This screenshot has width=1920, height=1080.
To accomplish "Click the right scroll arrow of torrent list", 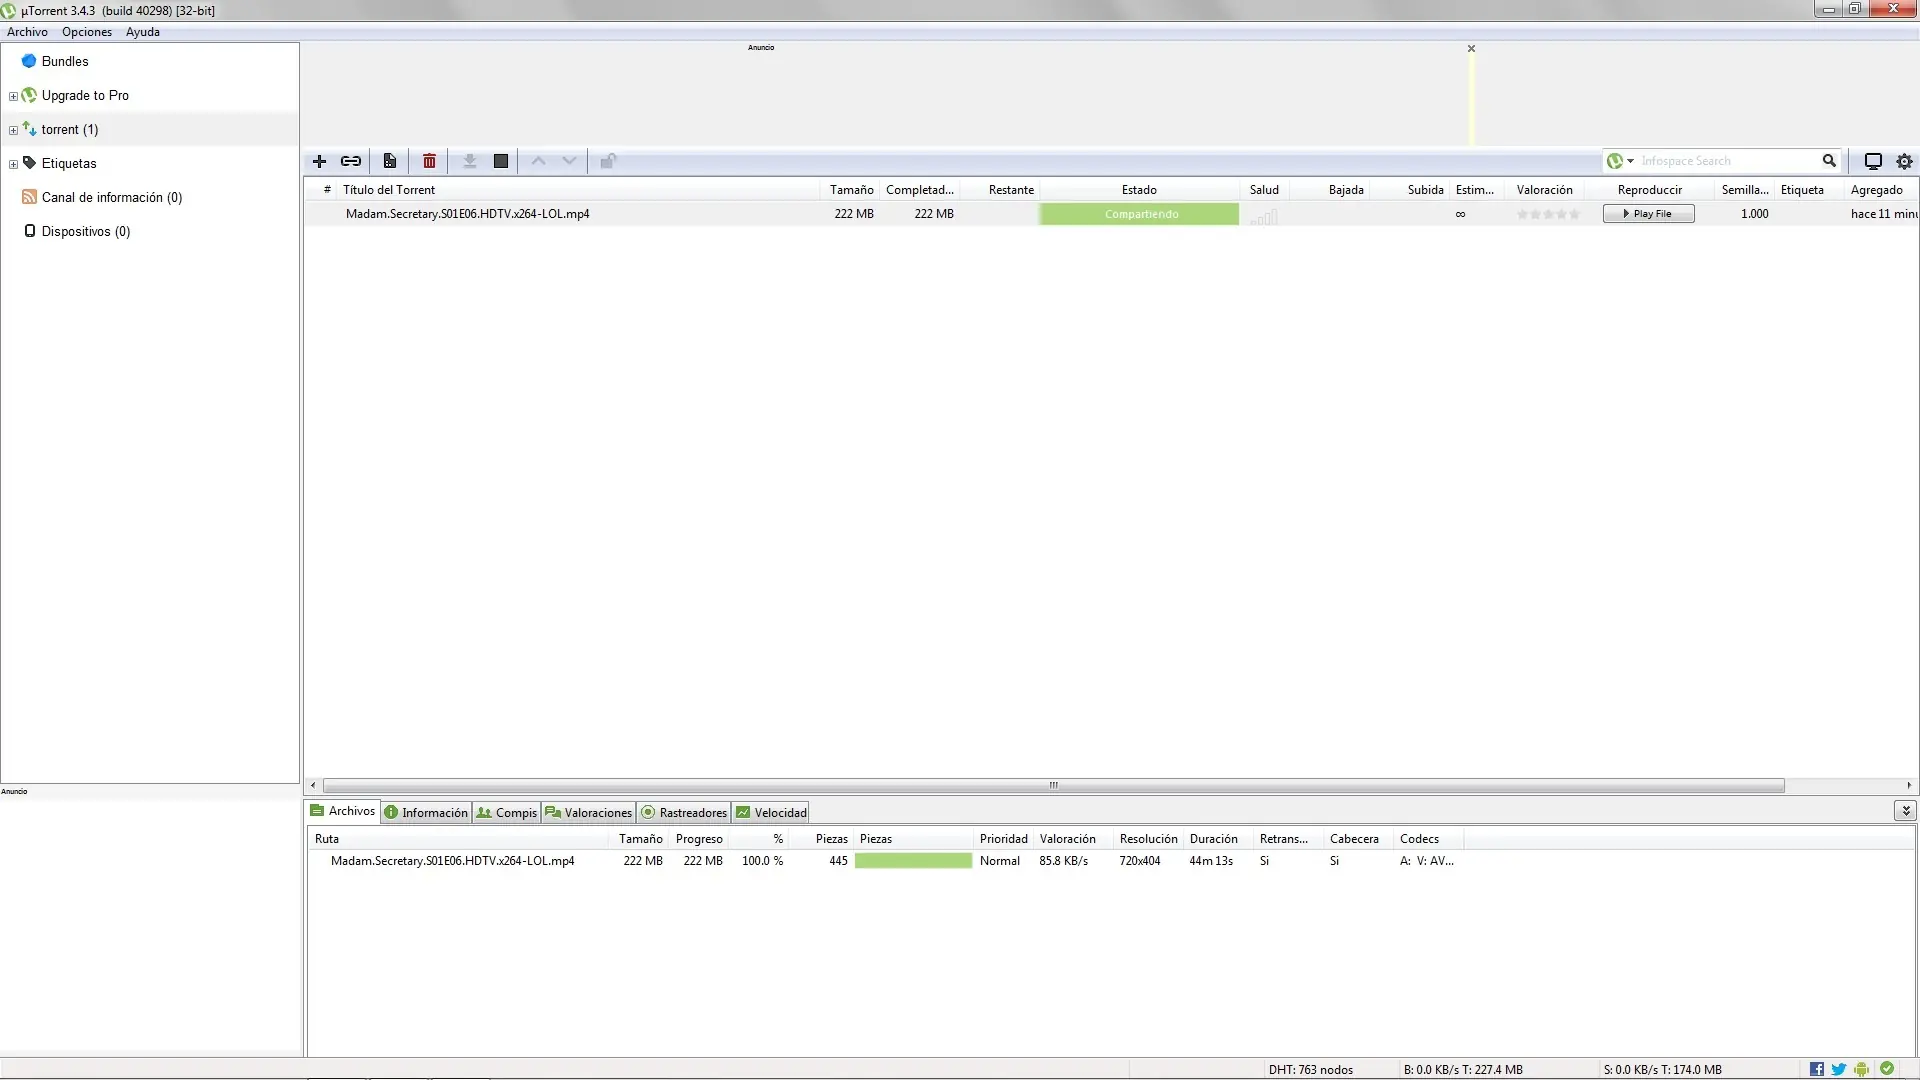I will click(x=1909, y=785).
